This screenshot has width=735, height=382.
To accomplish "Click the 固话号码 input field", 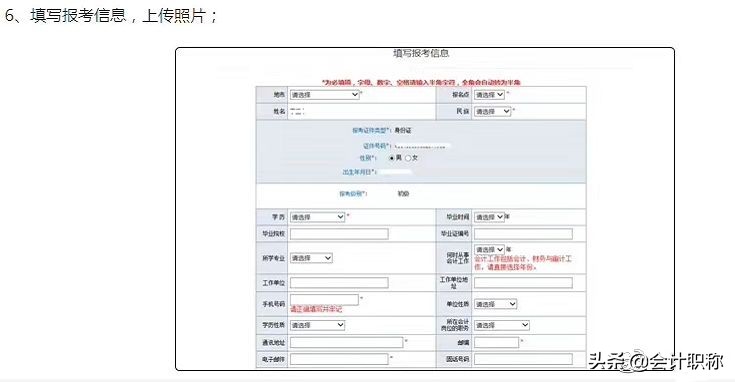I will pyautogui.click(x=523, y=359).
